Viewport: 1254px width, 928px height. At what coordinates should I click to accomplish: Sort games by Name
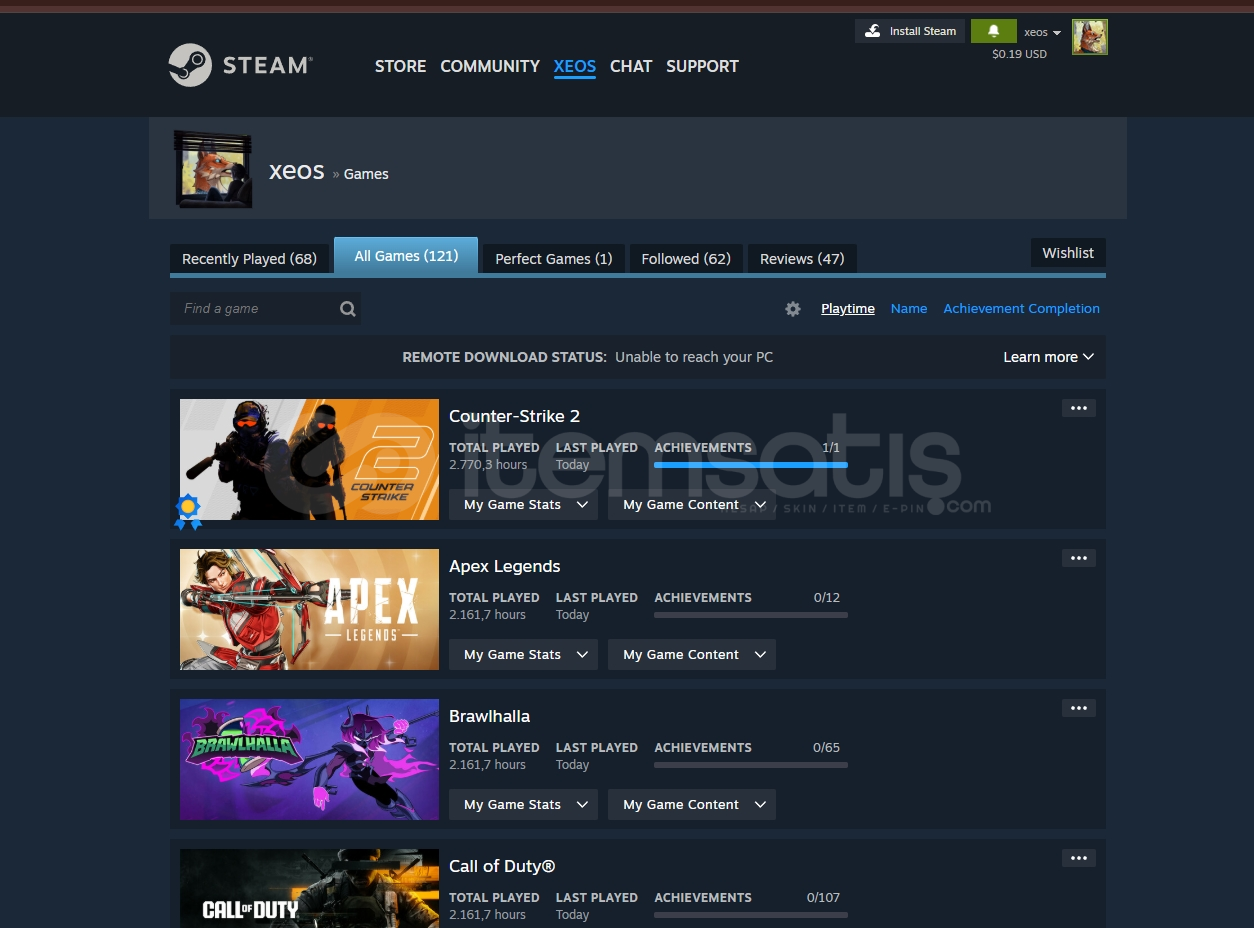pyautogui.click(x=909, y=309)
